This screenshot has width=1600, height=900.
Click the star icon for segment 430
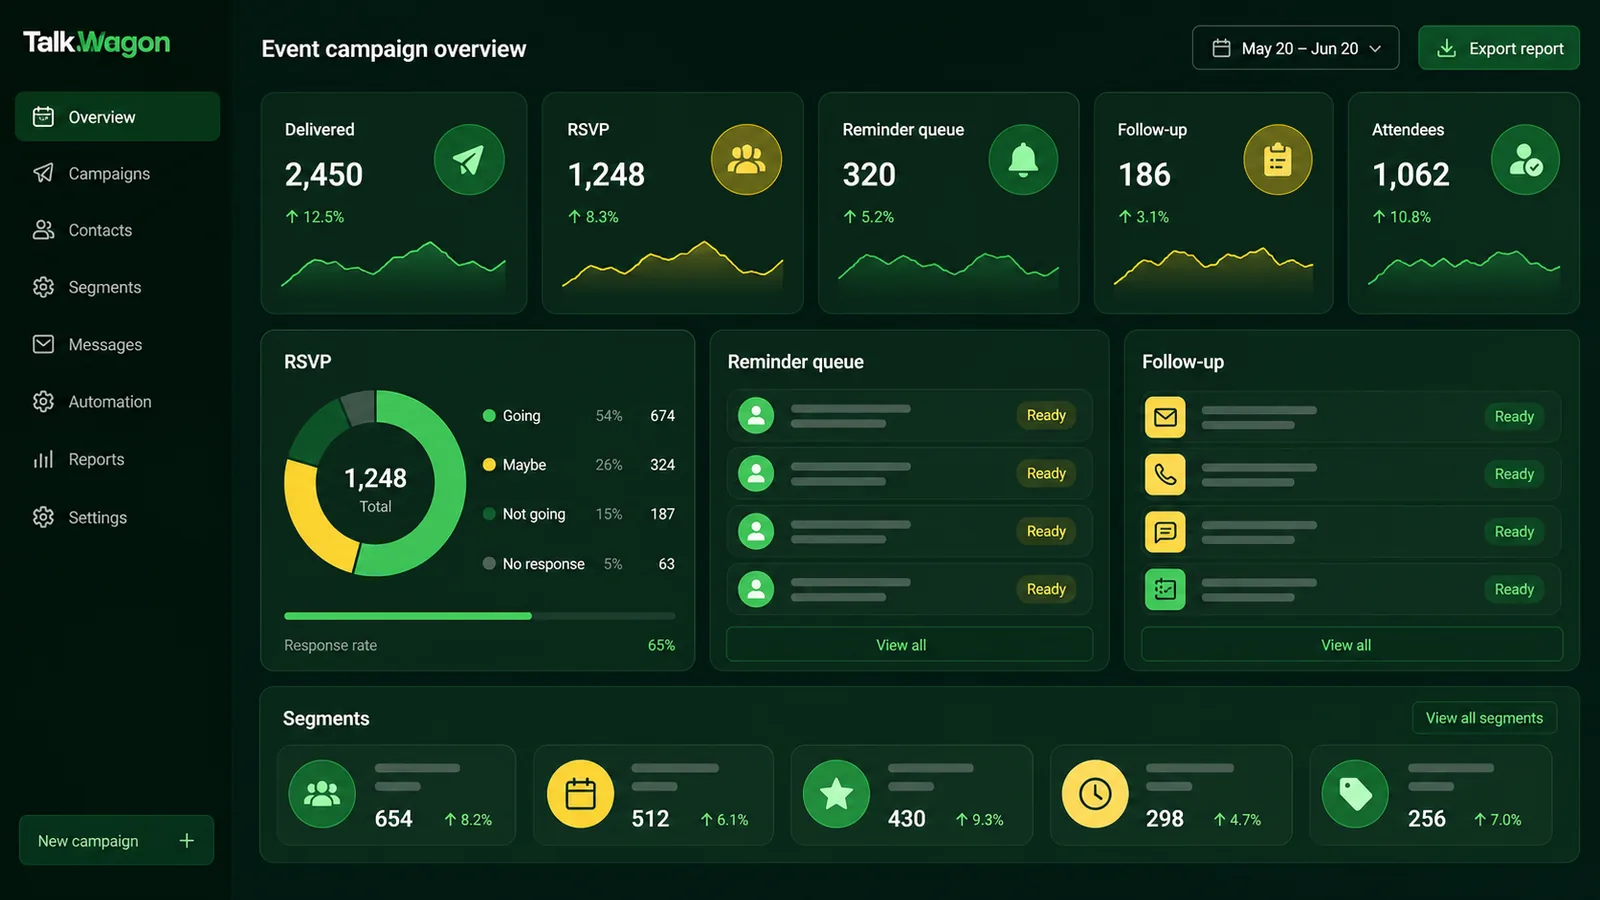(836, 794)
